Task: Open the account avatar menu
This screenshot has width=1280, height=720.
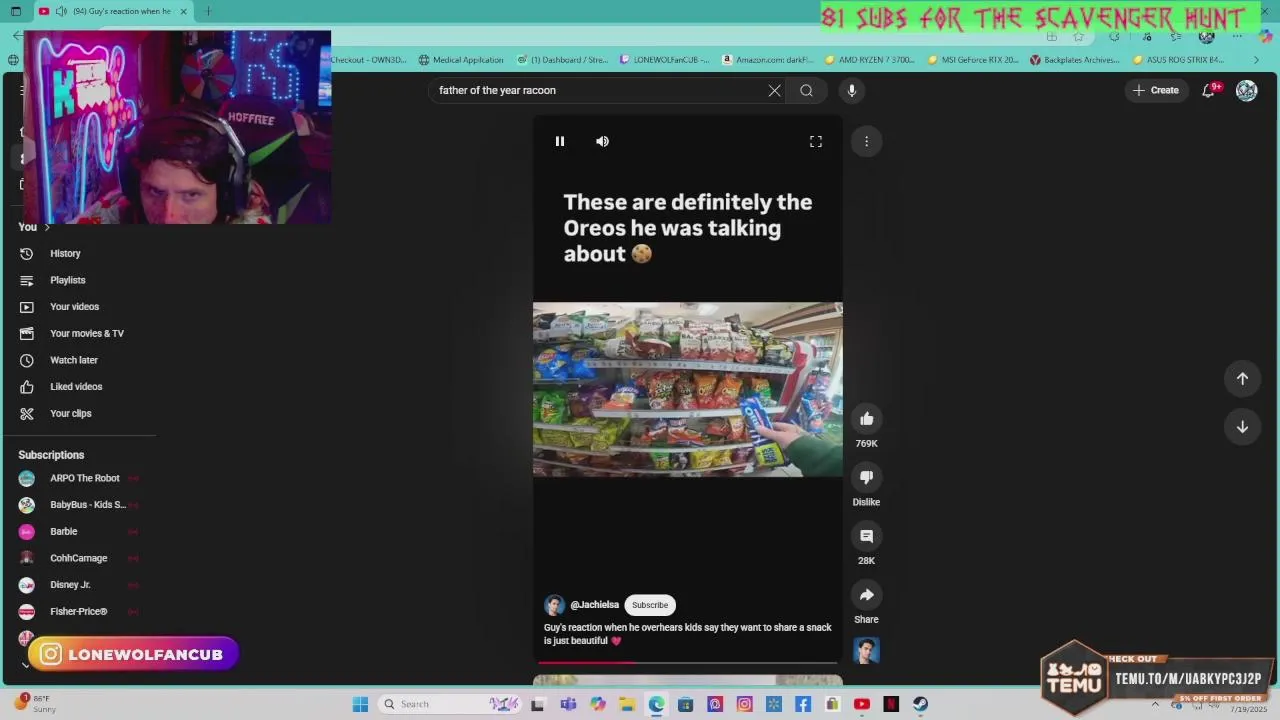Action: click(x=1246, y=90)
